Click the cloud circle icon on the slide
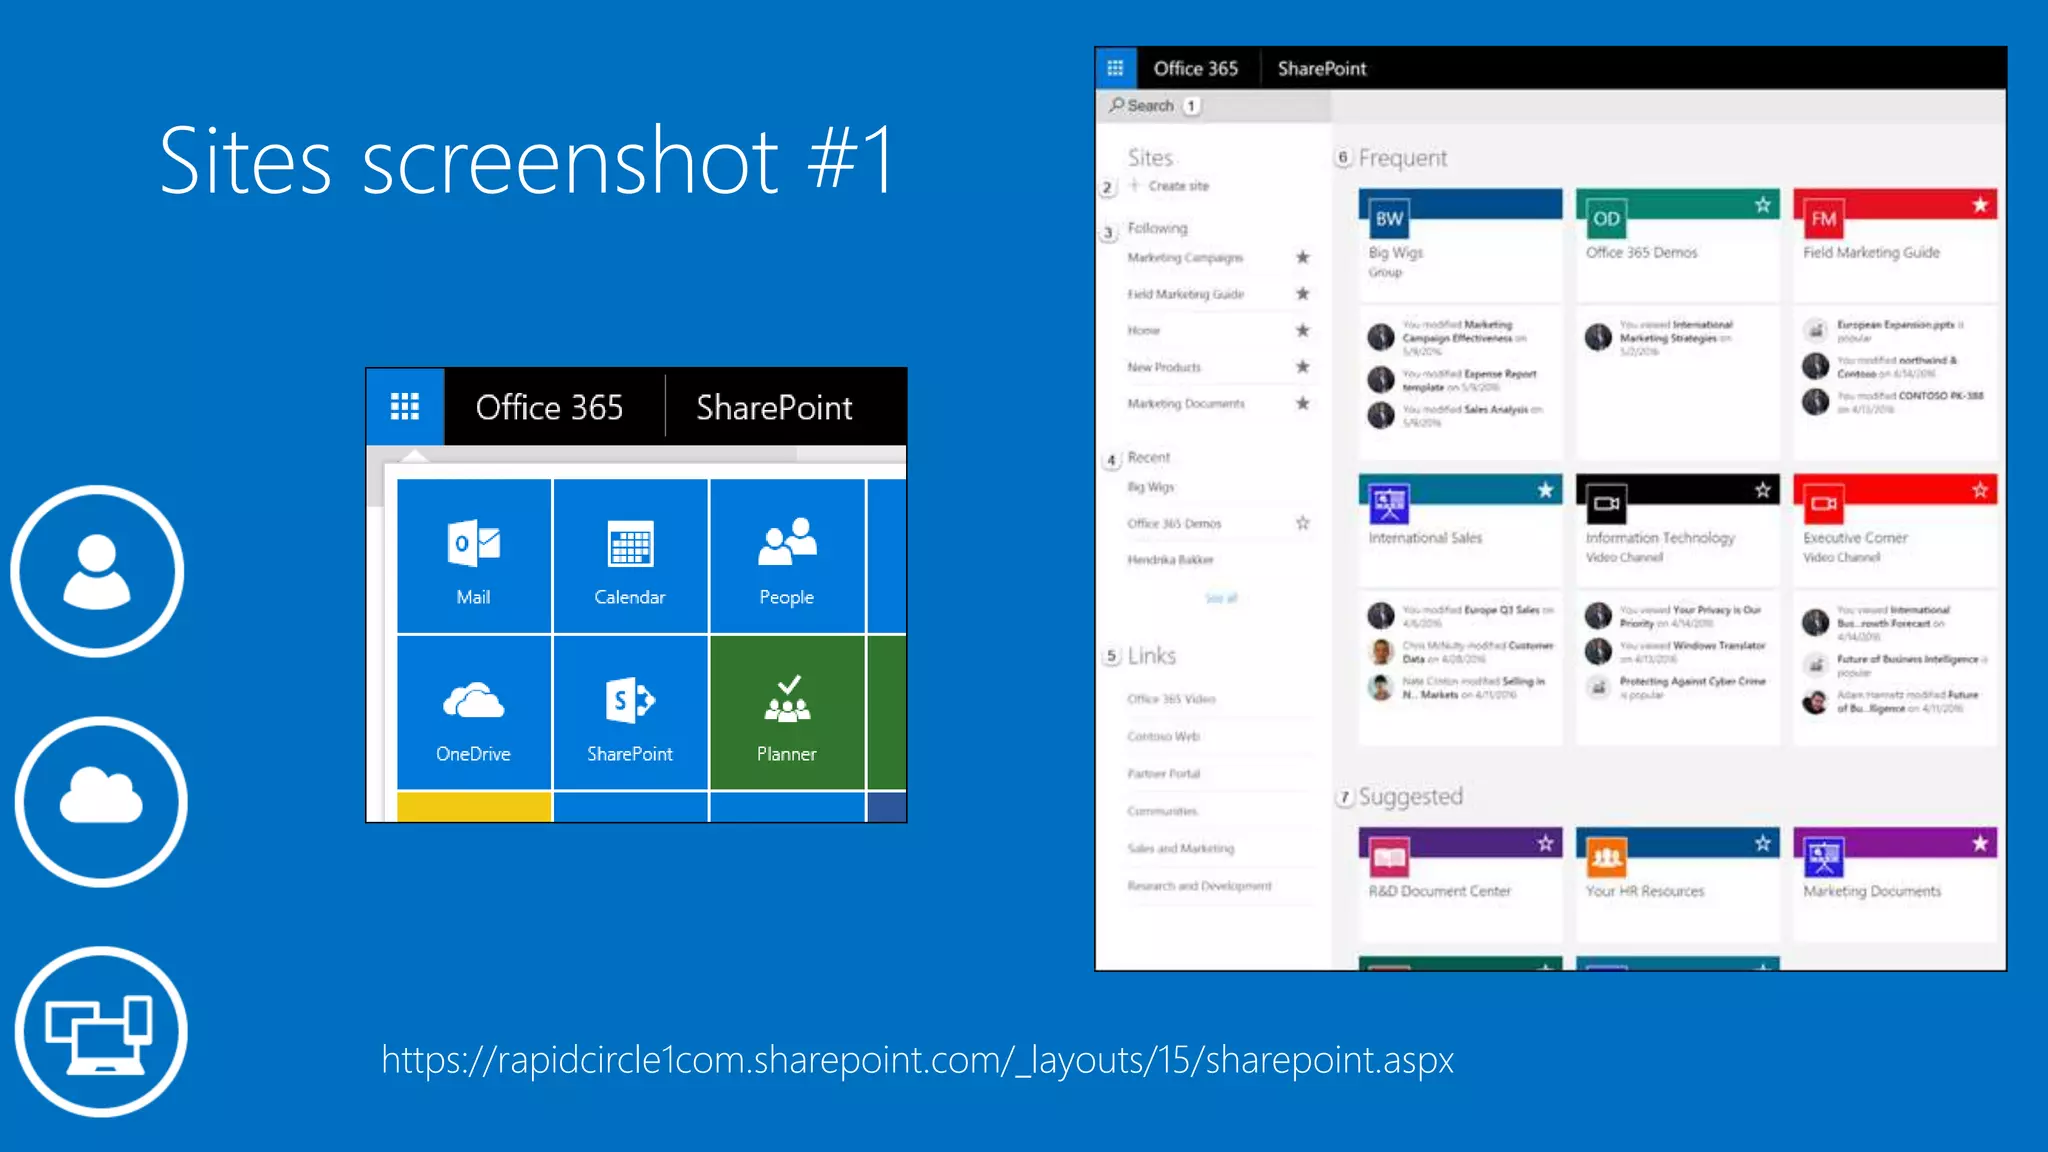 click(100, 800)
